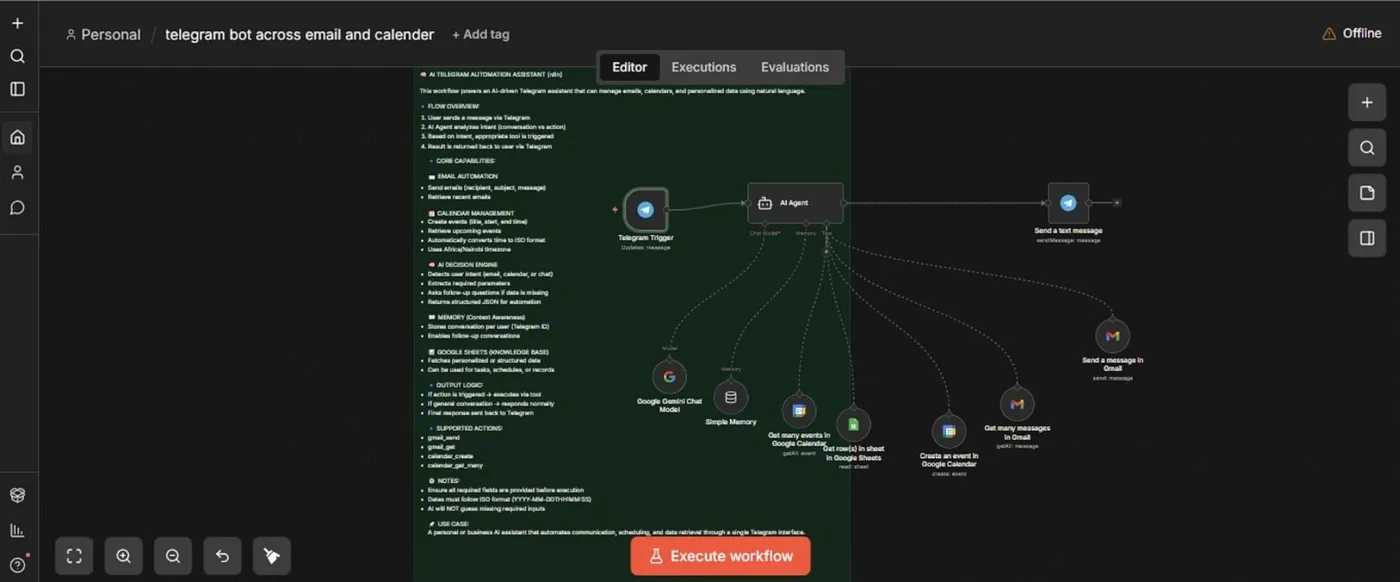Select the AI Agent node
Image resolution: width=1400 pixels, height=582 pixels.
(795, 203)
